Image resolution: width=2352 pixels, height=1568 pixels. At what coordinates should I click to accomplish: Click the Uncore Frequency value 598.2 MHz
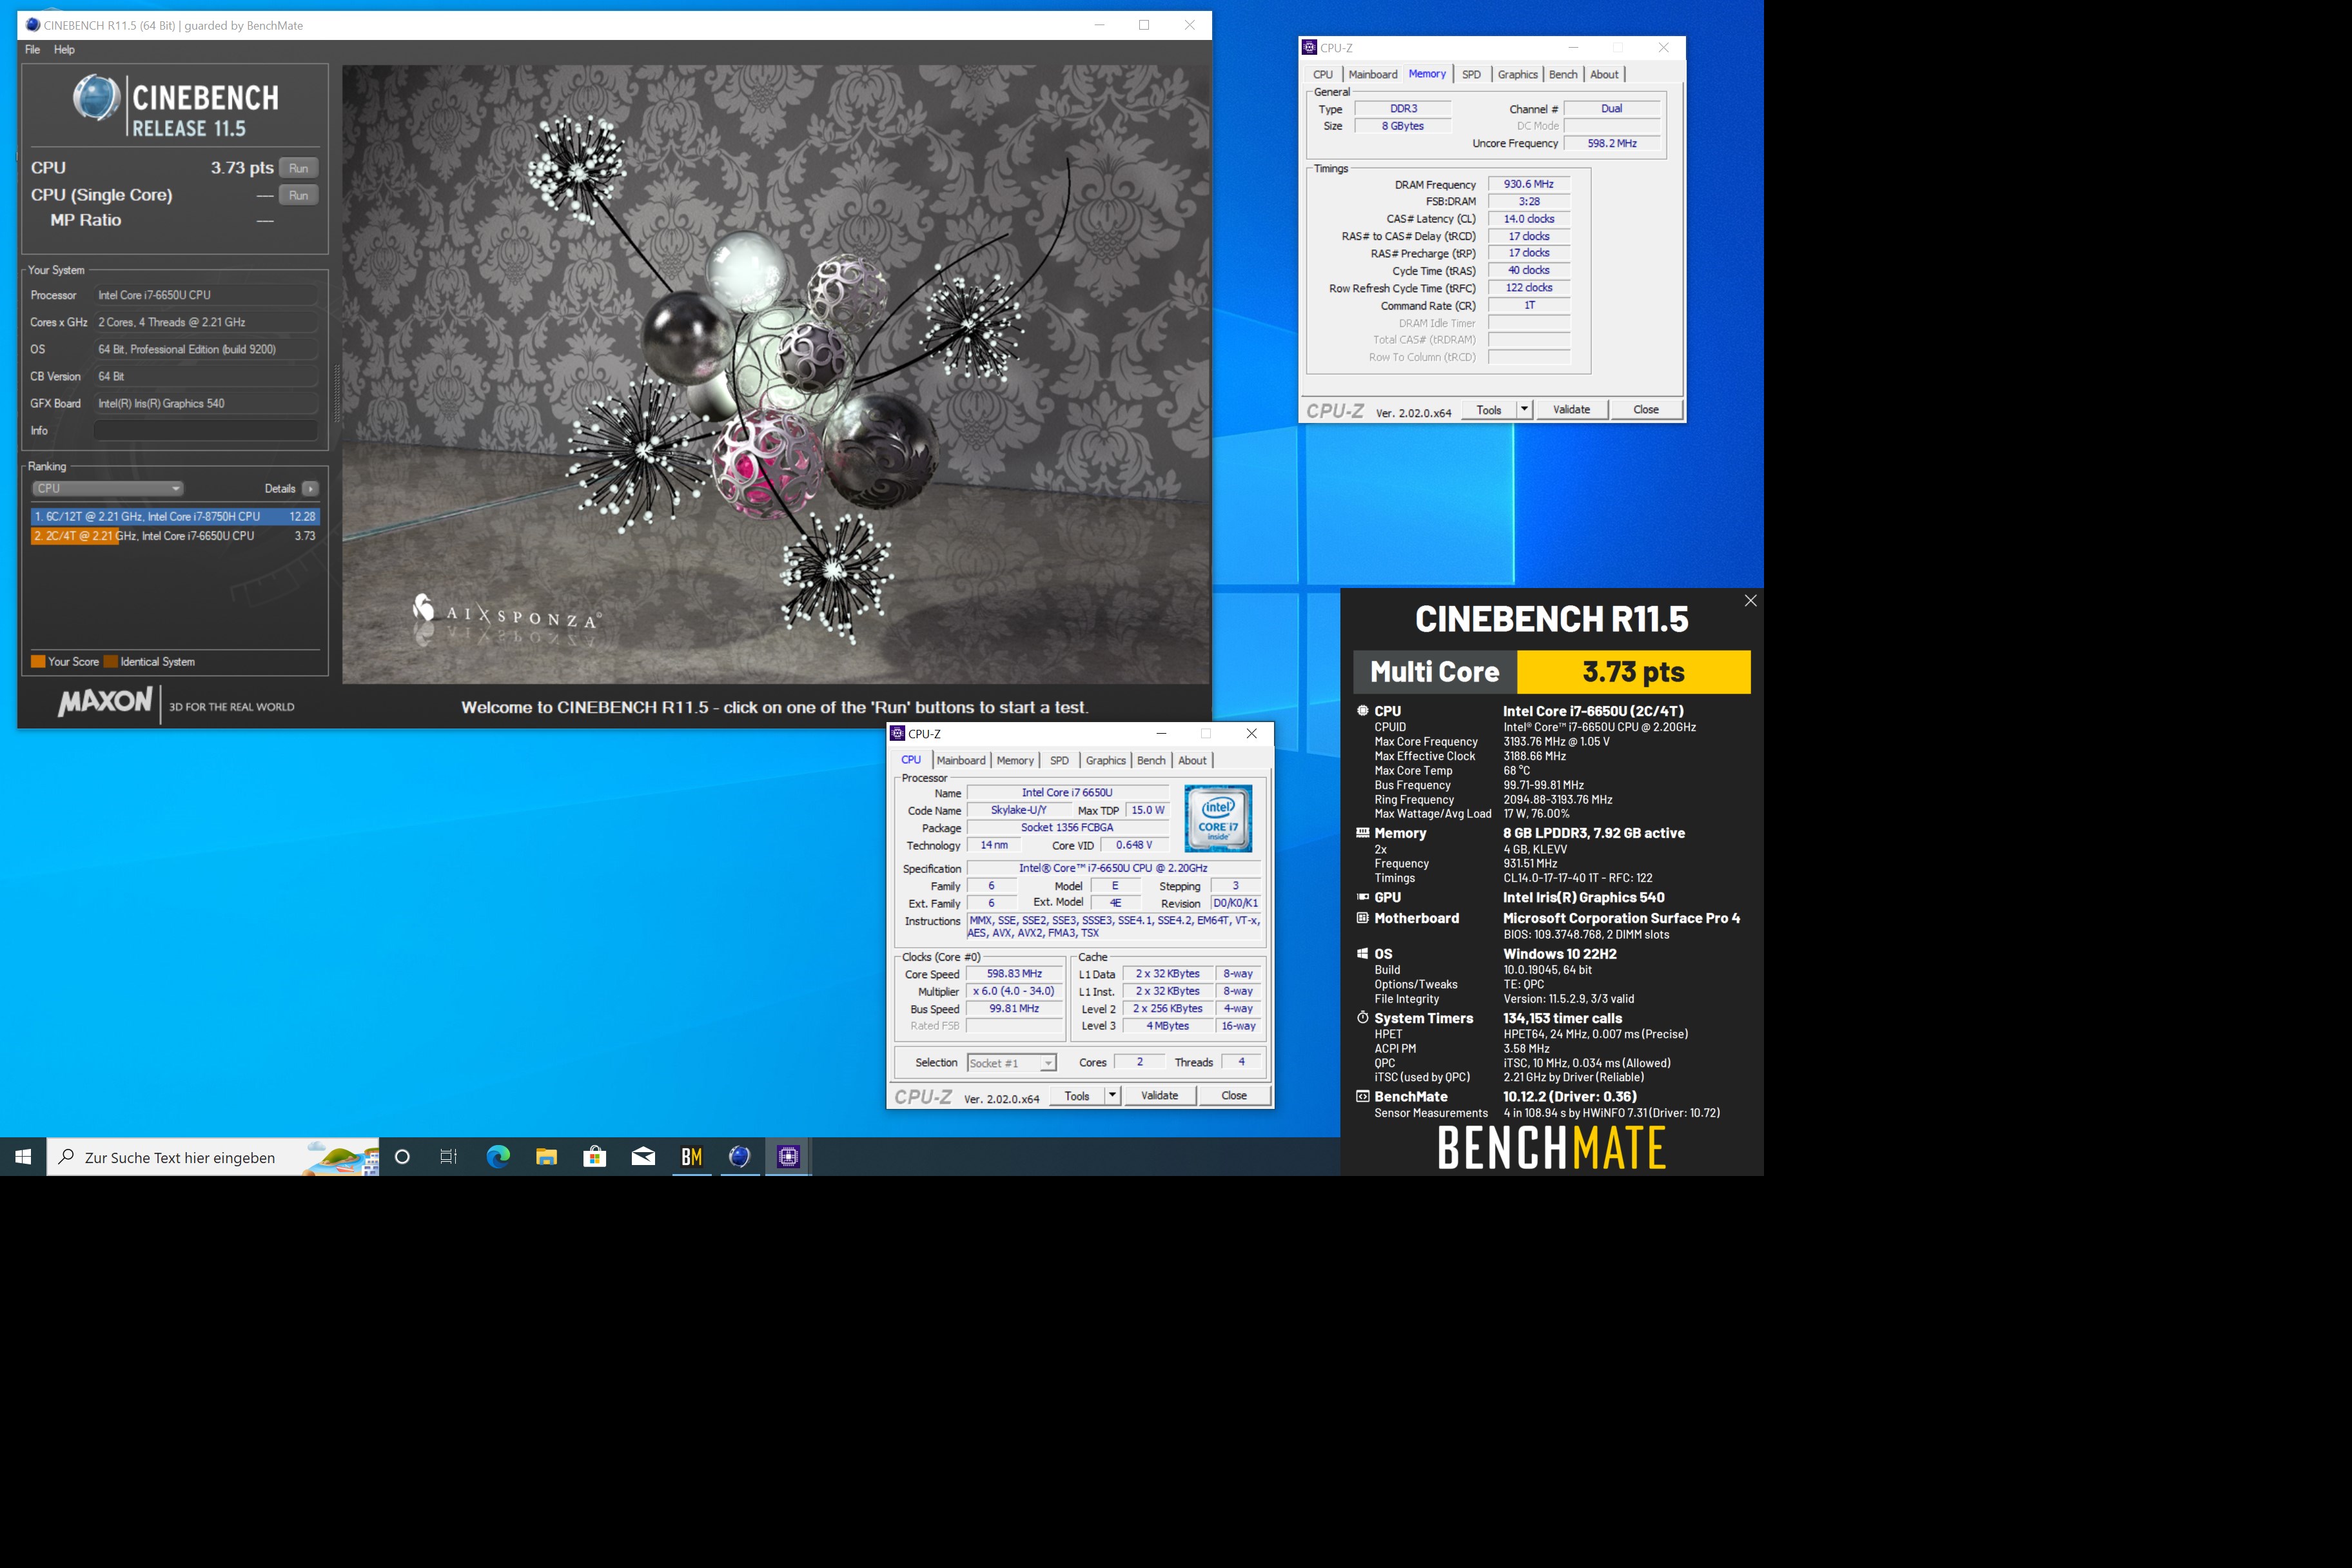pyautogui.click(x=1612, y=143)
